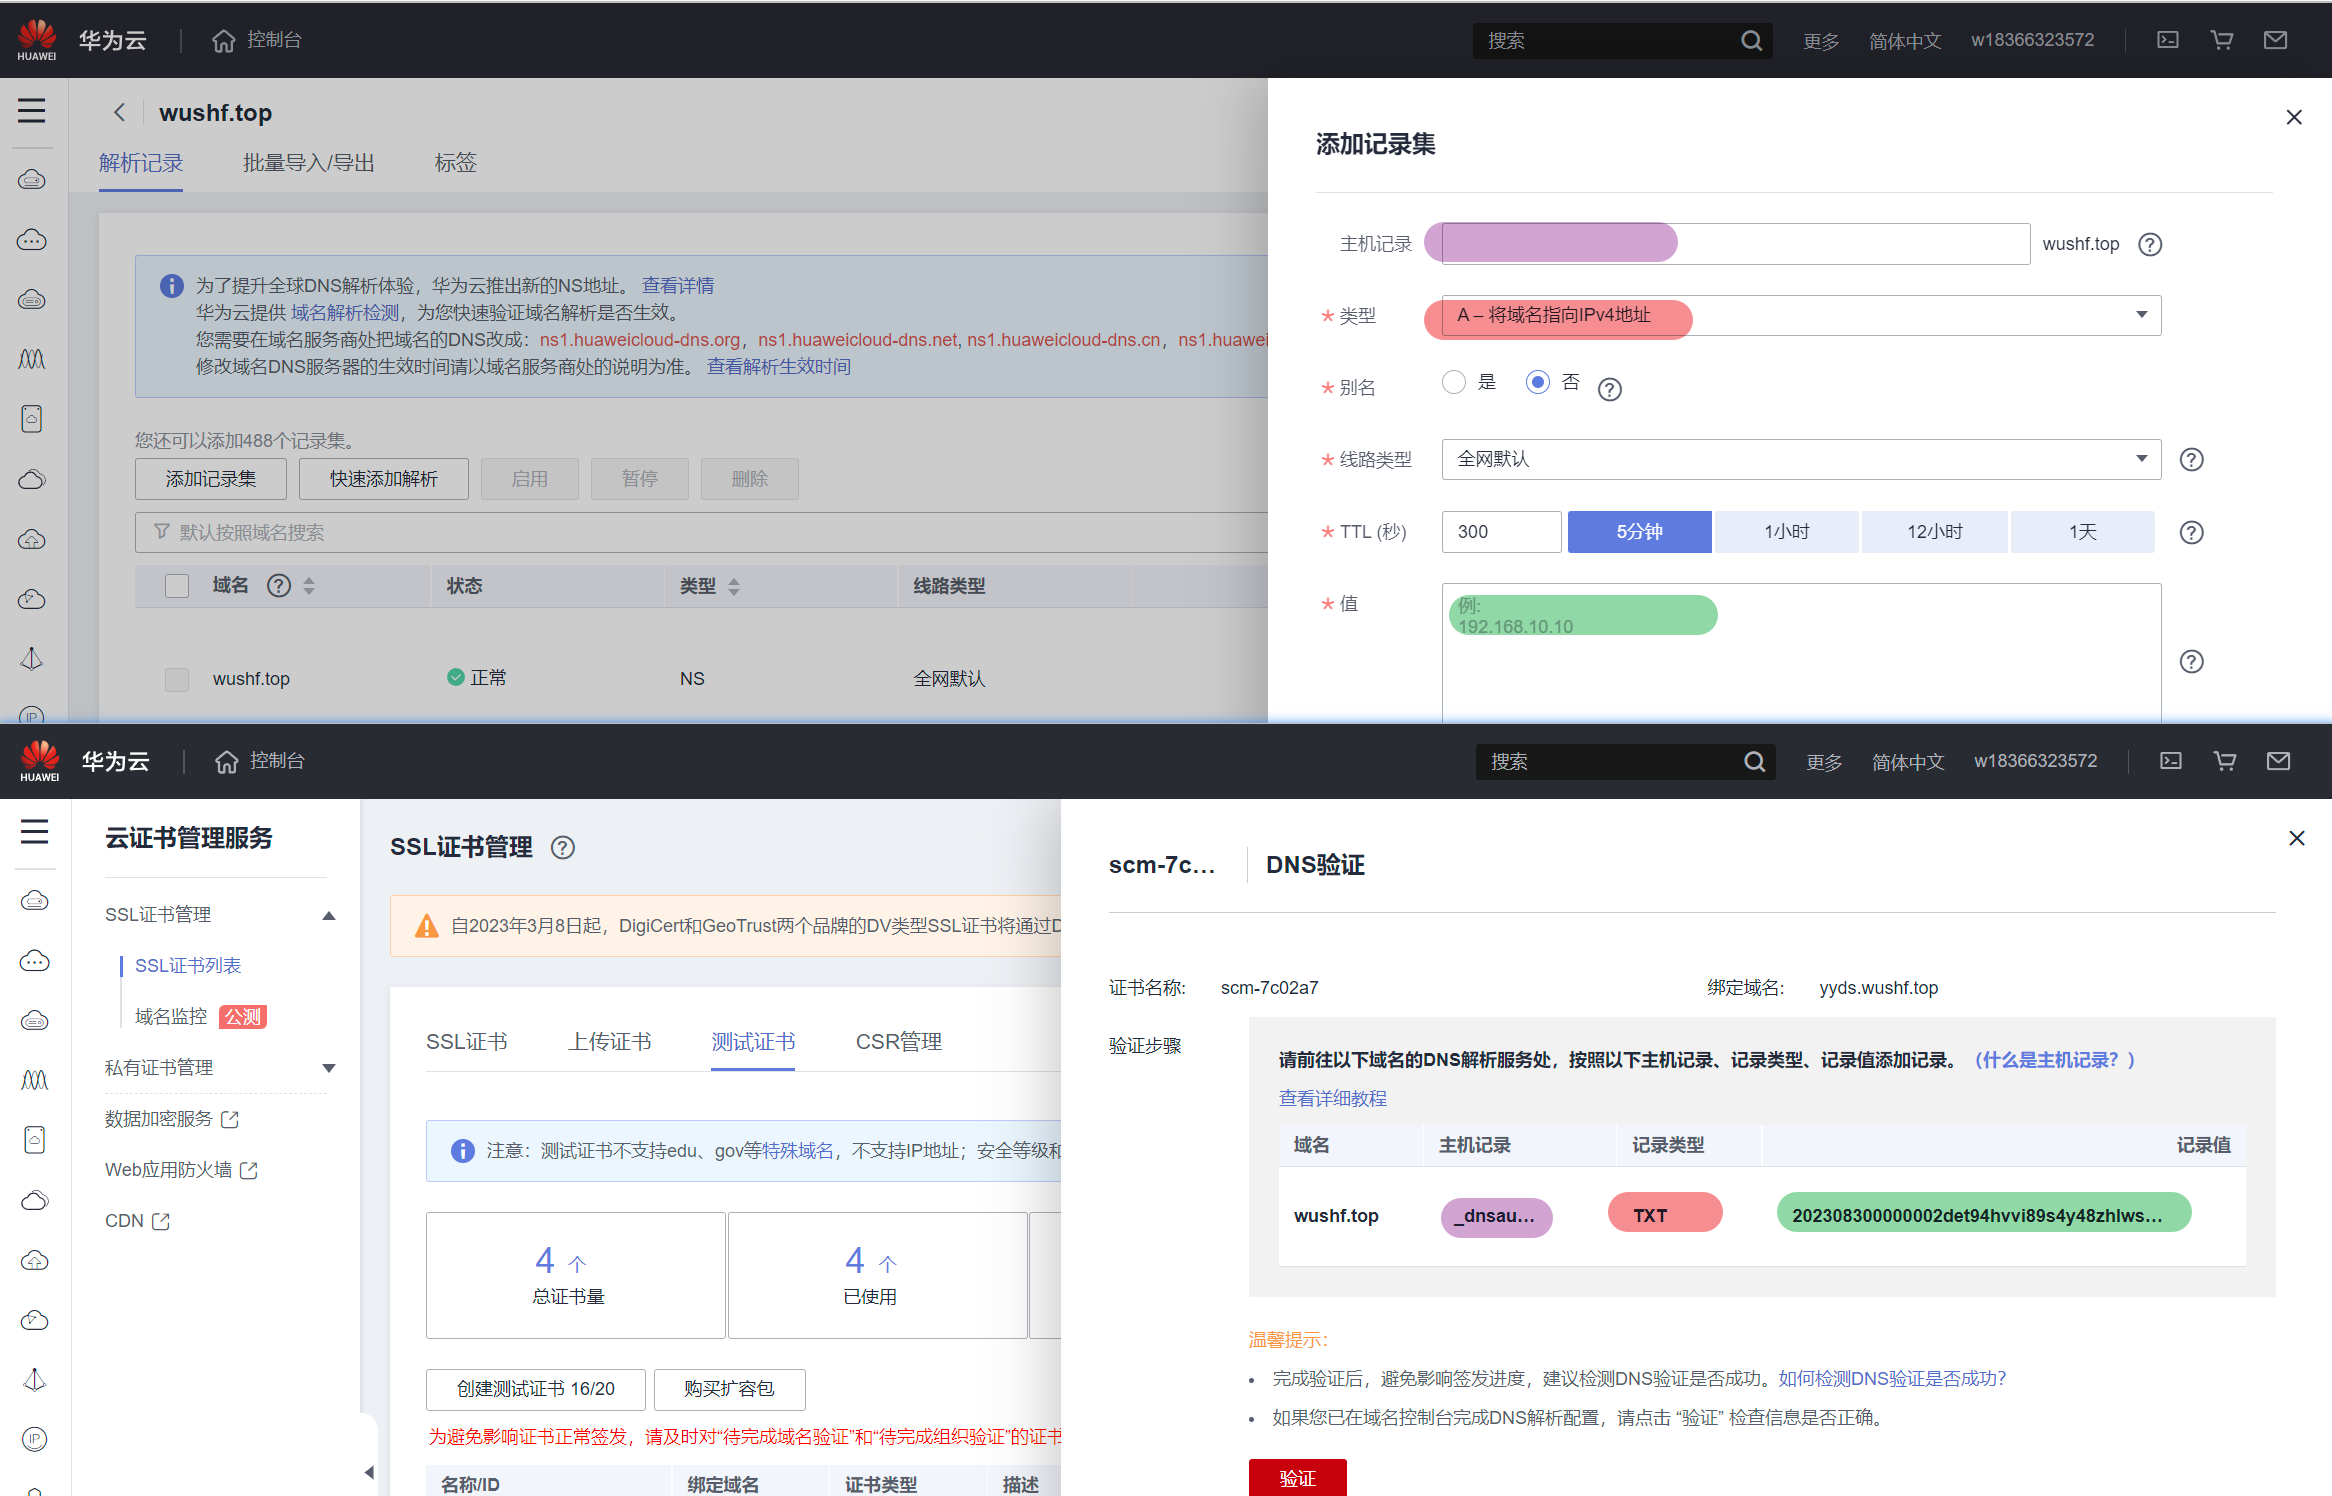Open the 查看详细教程 link
The image size is (2332, 1496).
coord(1332,1098)
